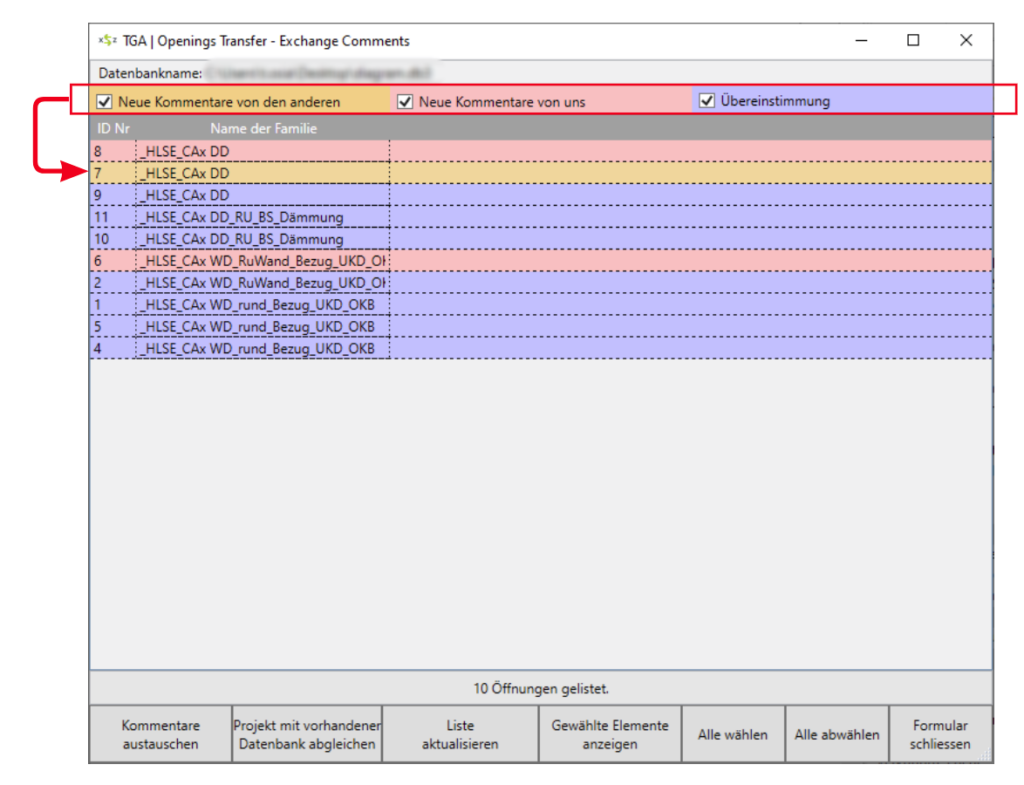1024x785 pixels.
Task: Click Liste aktualisieren button
Action: pos(460,734)
